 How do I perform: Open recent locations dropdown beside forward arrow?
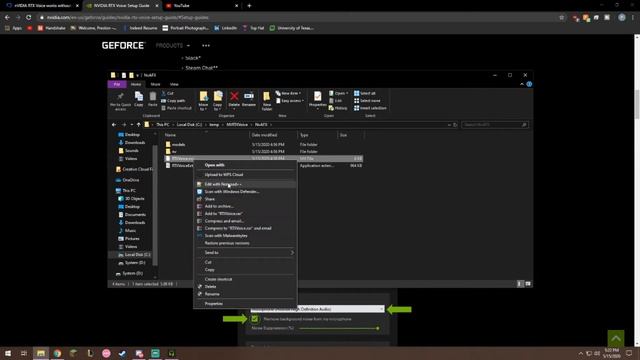click(x=131, y=124)
